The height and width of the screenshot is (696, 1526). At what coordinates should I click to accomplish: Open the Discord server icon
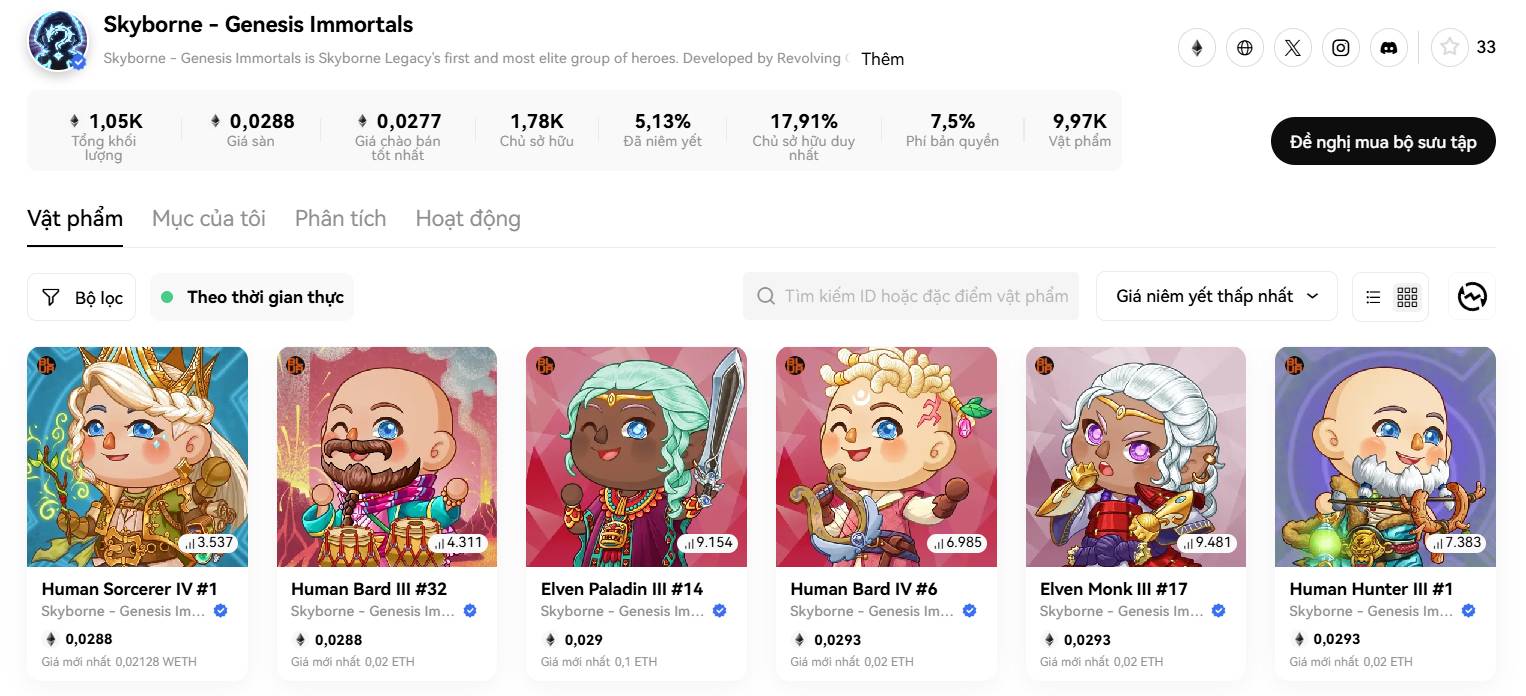[x=1389, y=47]
